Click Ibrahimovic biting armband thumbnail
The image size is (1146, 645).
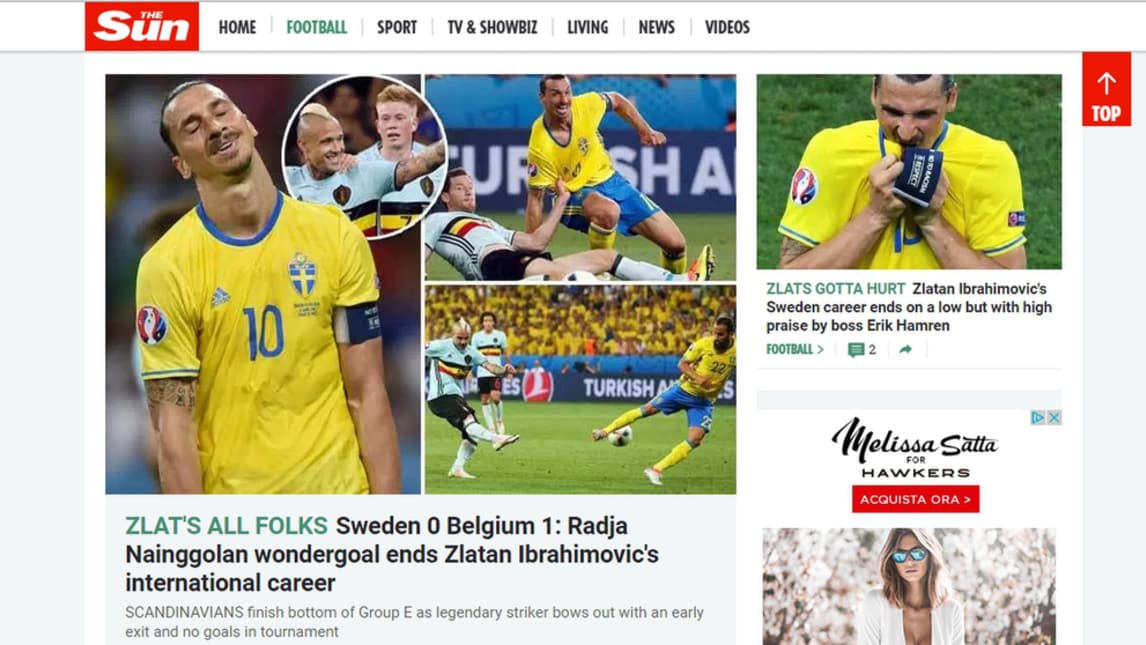pyautogui.click(x=909, y=172)
